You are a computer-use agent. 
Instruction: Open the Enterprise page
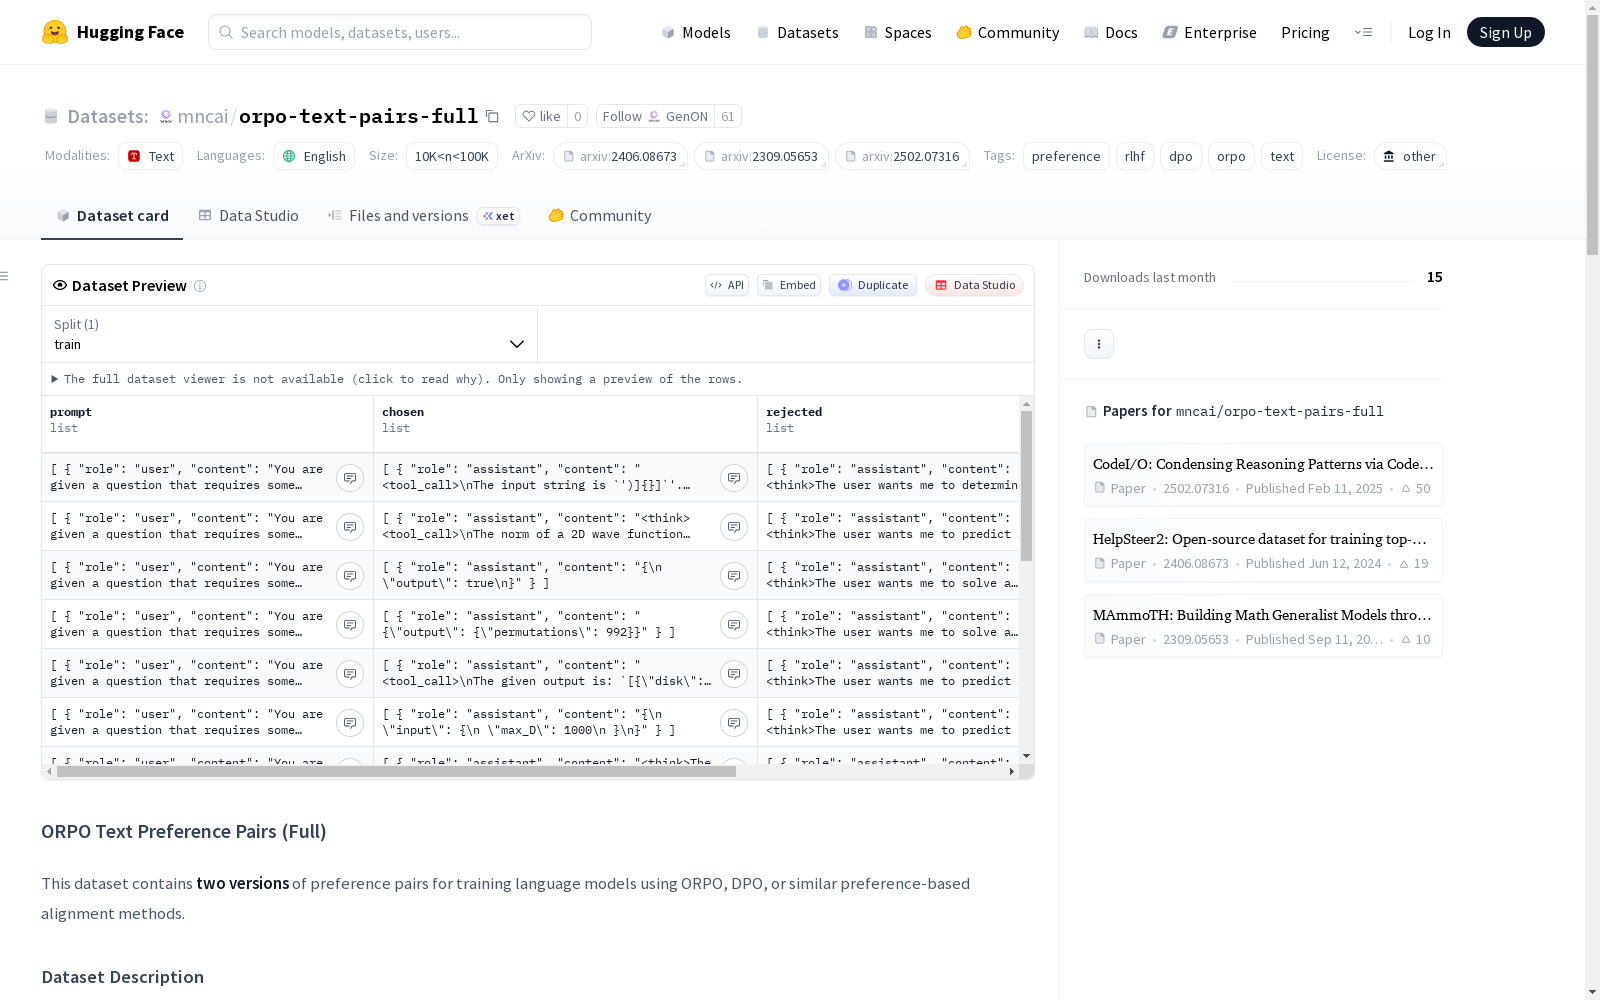point(1210,32)
